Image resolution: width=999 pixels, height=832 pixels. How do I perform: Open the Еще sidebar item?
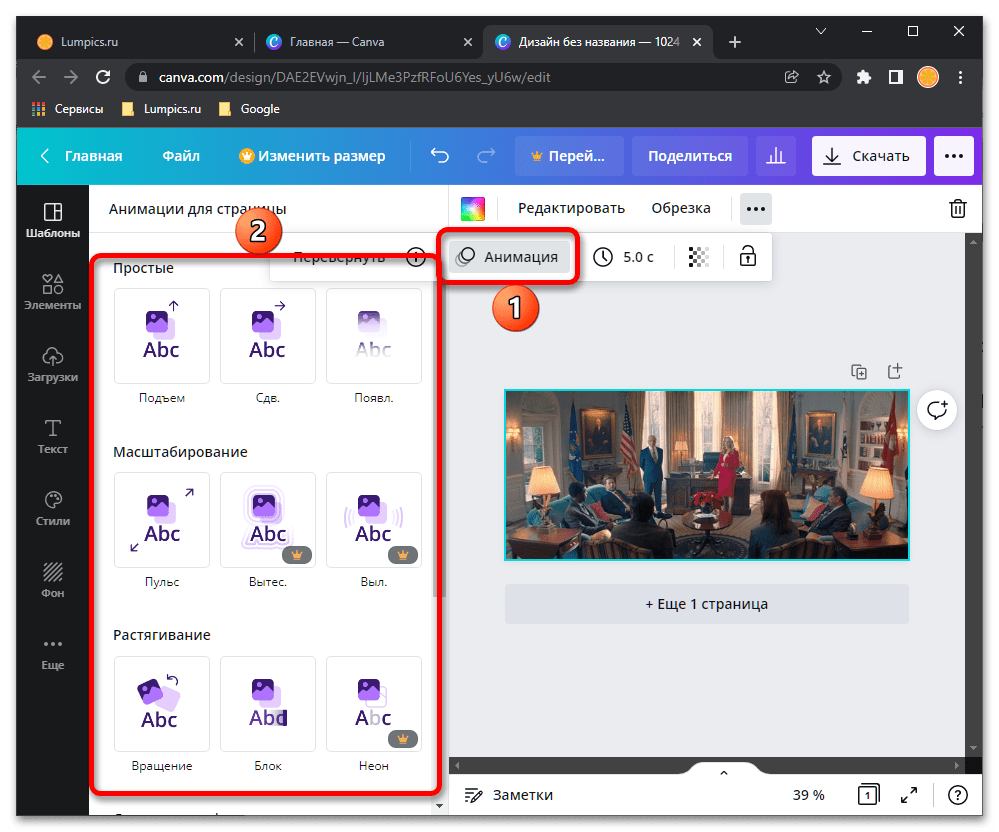52,654
